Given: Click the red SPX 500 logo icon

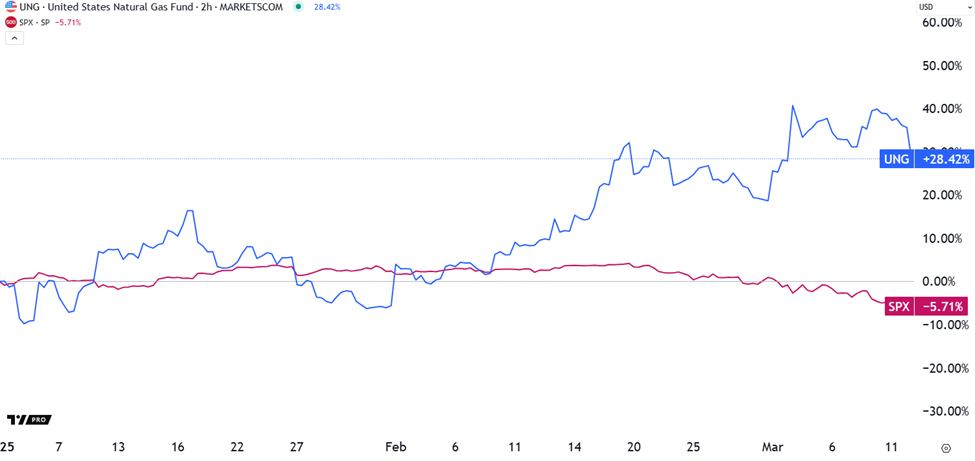Looking at the screenshot, I should tap(11, 22).
